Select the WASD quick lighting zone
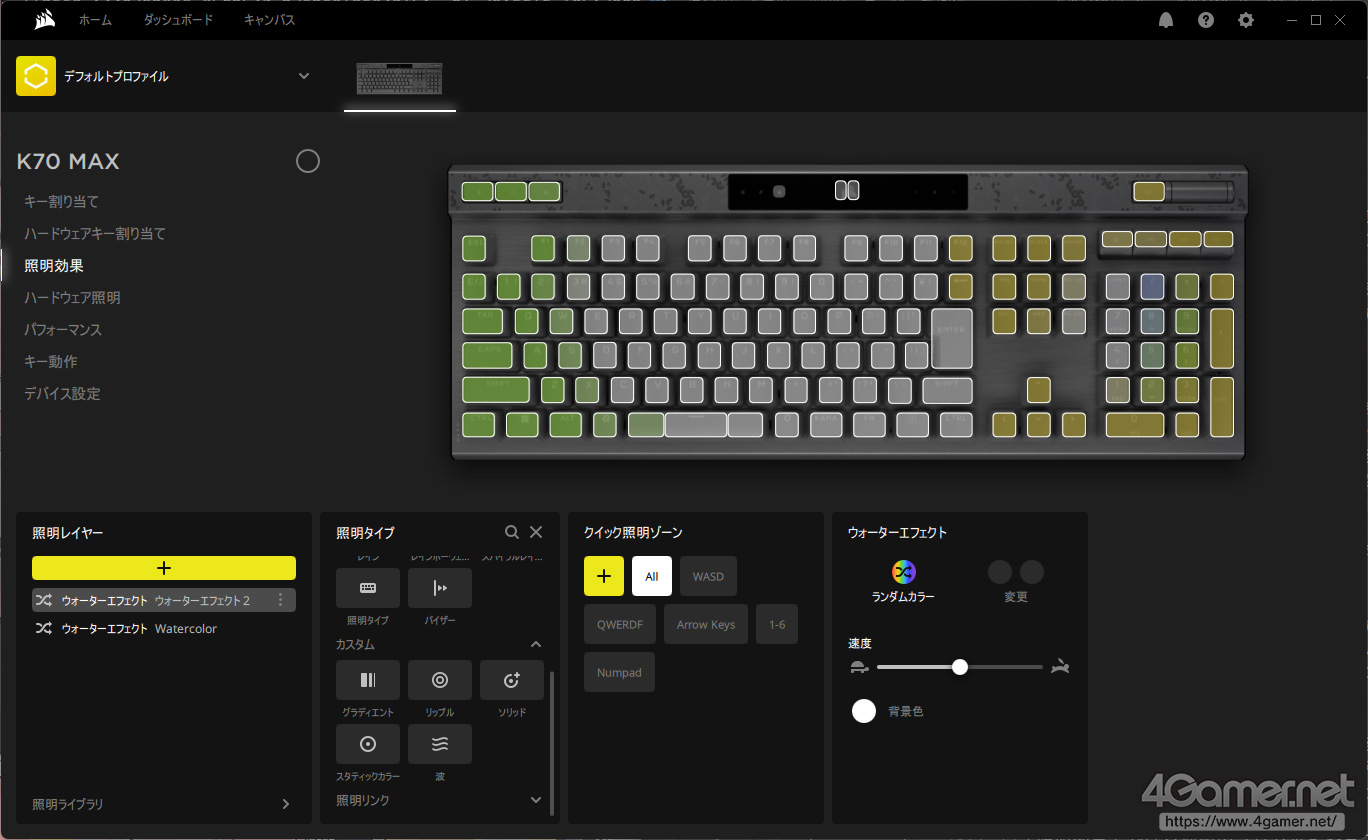The width and height of the screenshot is (1368, 840). pos(708,576)
